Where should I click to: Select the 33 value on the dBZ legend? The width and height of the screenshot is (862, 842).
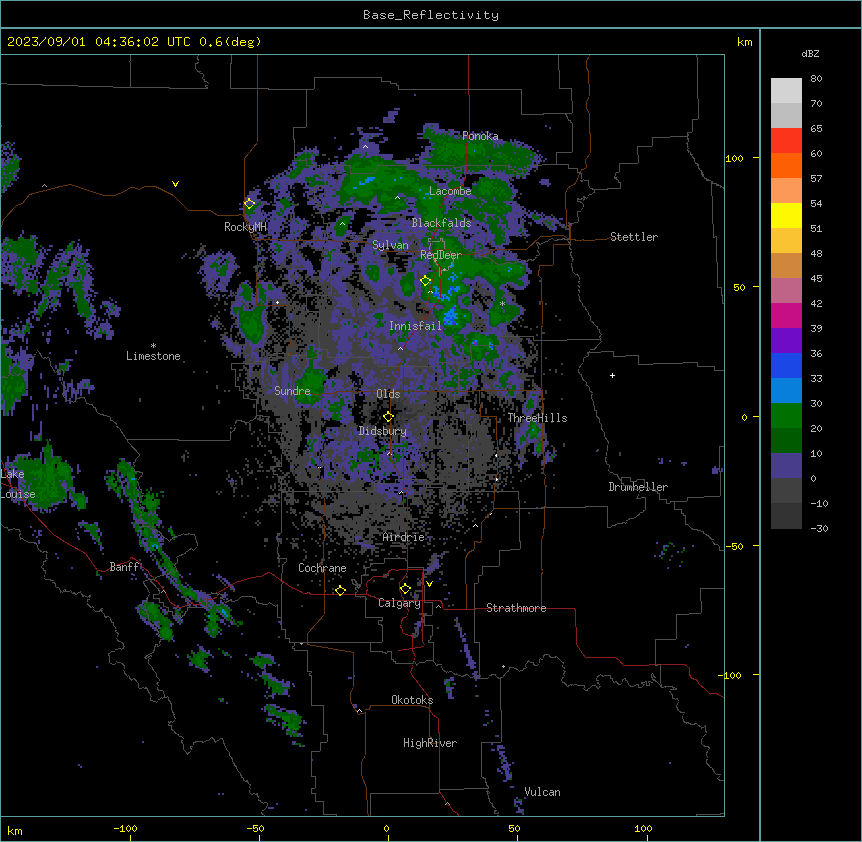pyautogui.click(x=816, y=379)
